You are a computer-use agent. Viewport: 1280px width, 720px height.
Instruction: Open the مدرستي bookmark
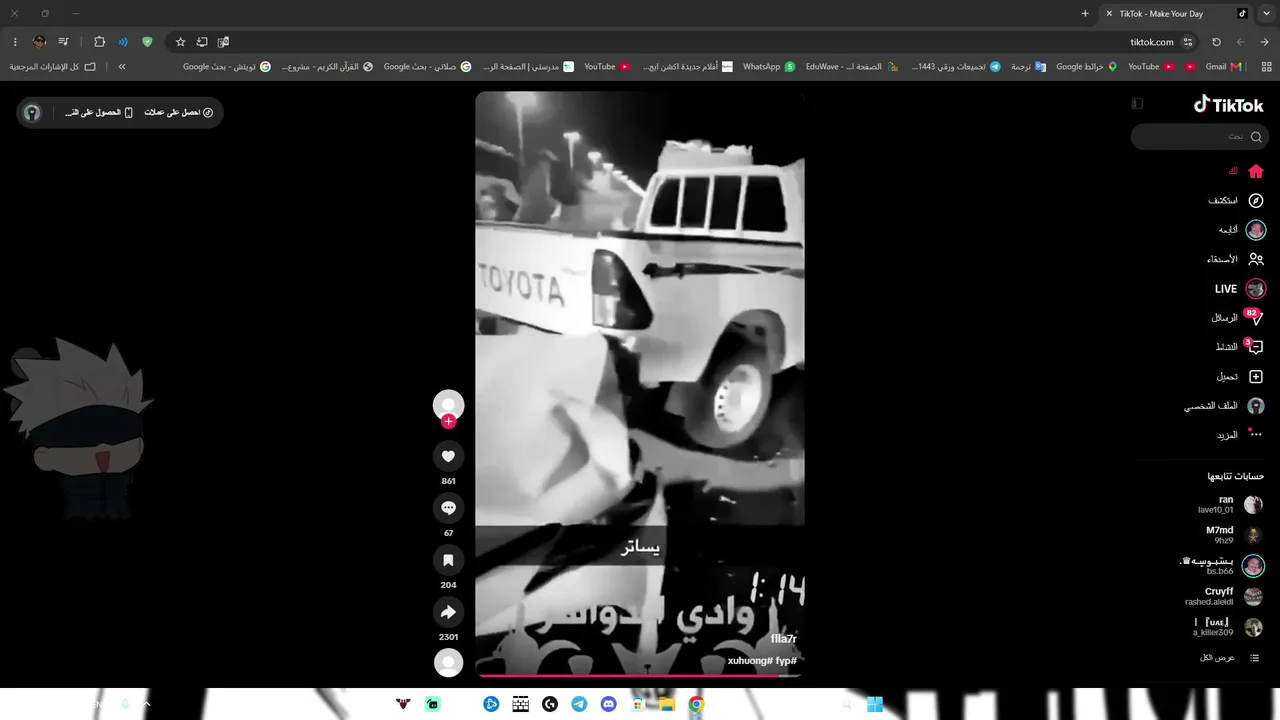coord(528,67)
